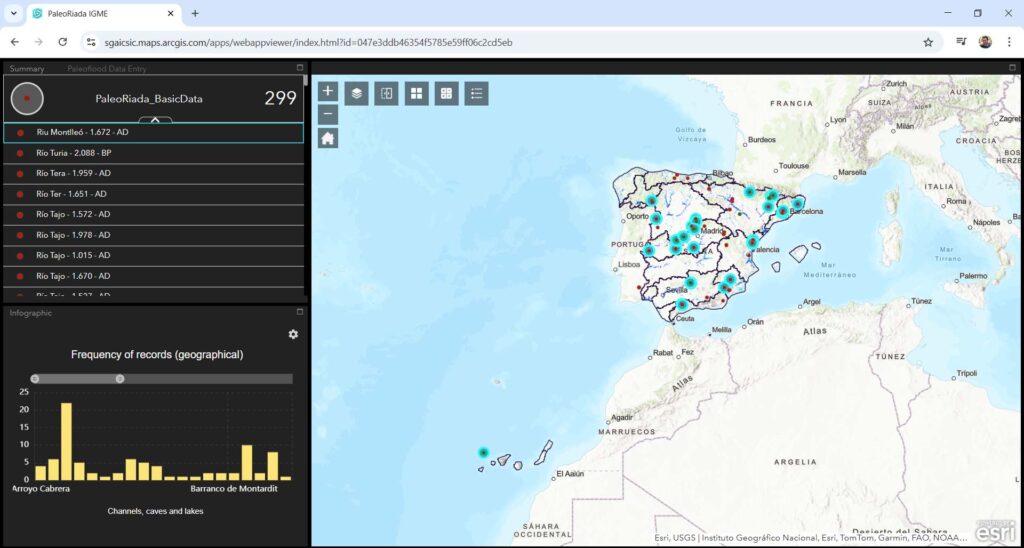Click right handle of chart range slider
Image resolution: width=1024 pixels, height=548 pixels.
tap(120, 379)
